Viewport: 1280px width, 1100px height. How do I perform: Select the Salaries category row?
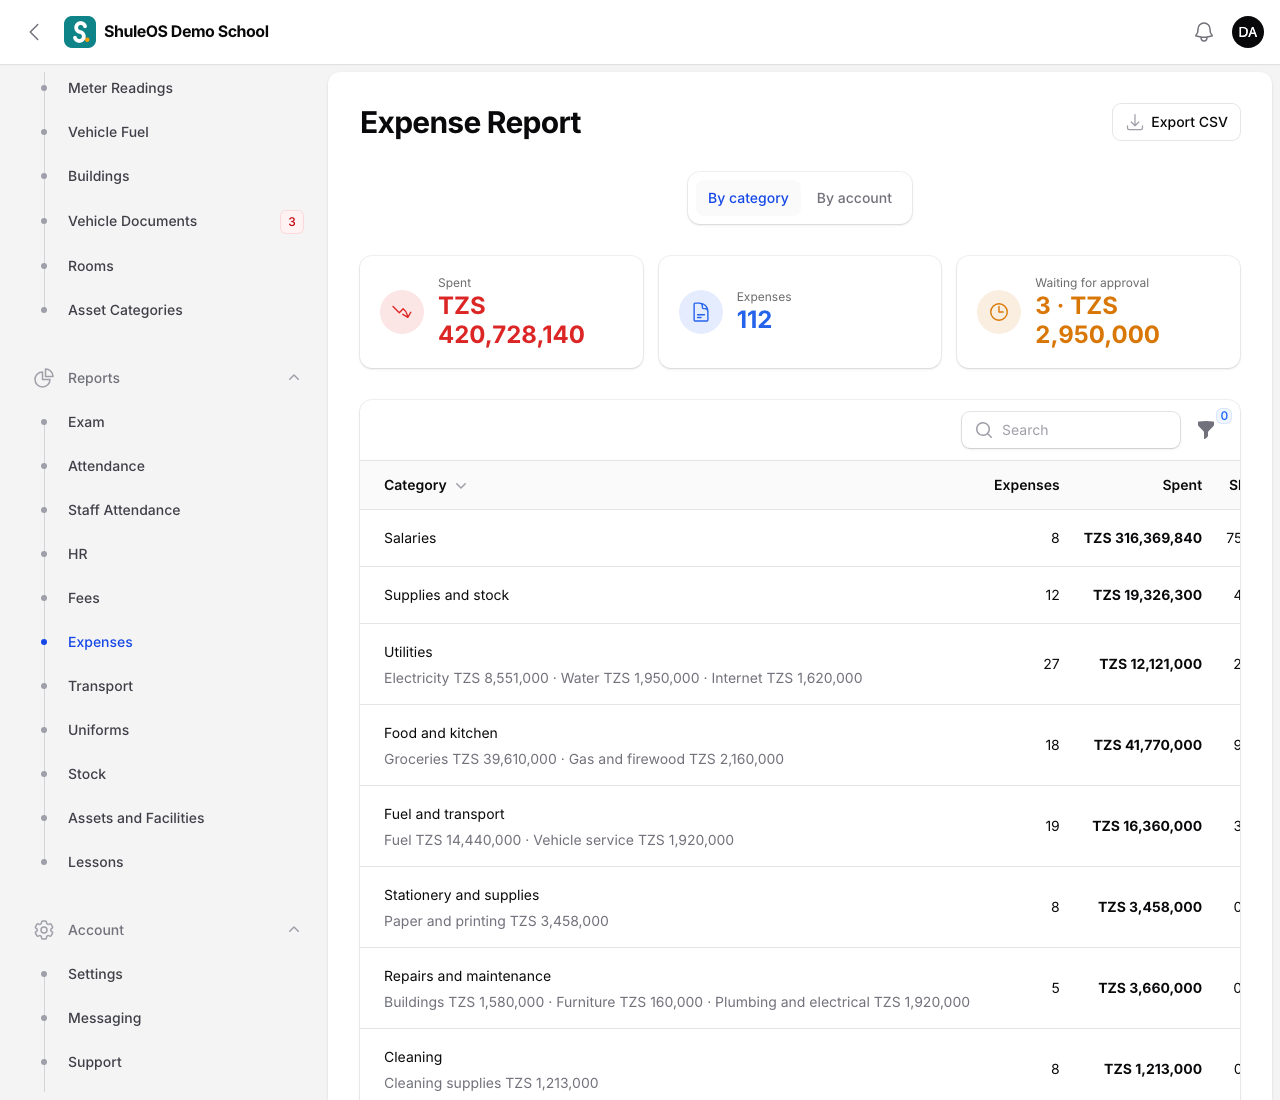(800, 538)
